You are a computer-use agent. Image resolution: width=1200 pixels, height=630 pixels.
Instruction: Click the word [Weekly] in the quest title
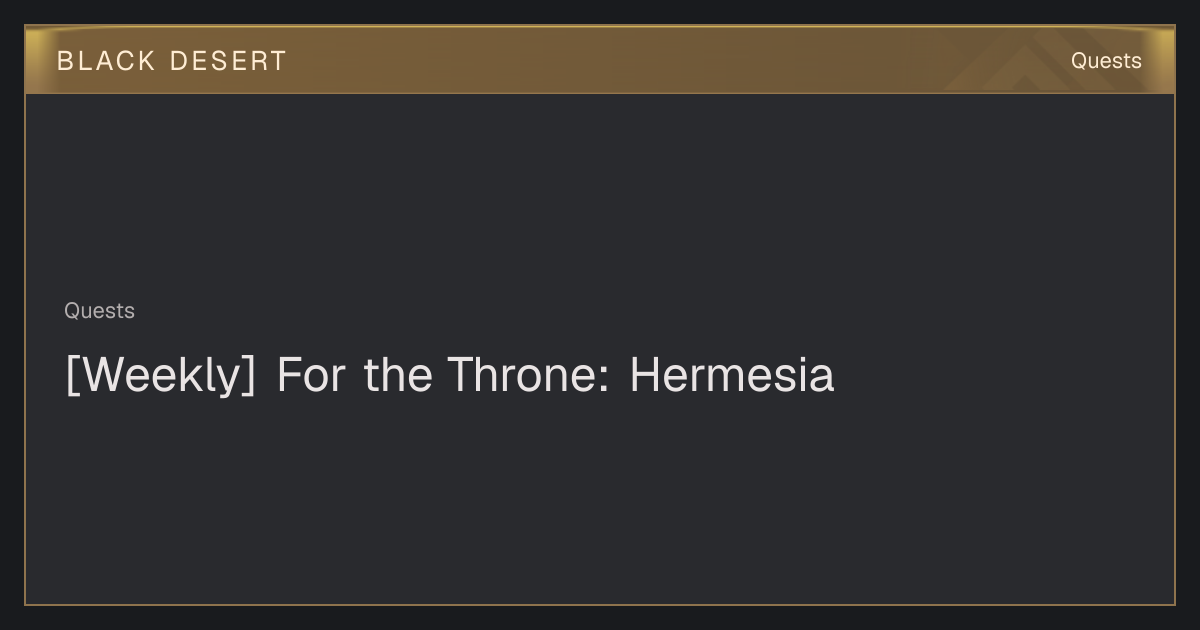[x=161, y=376]
